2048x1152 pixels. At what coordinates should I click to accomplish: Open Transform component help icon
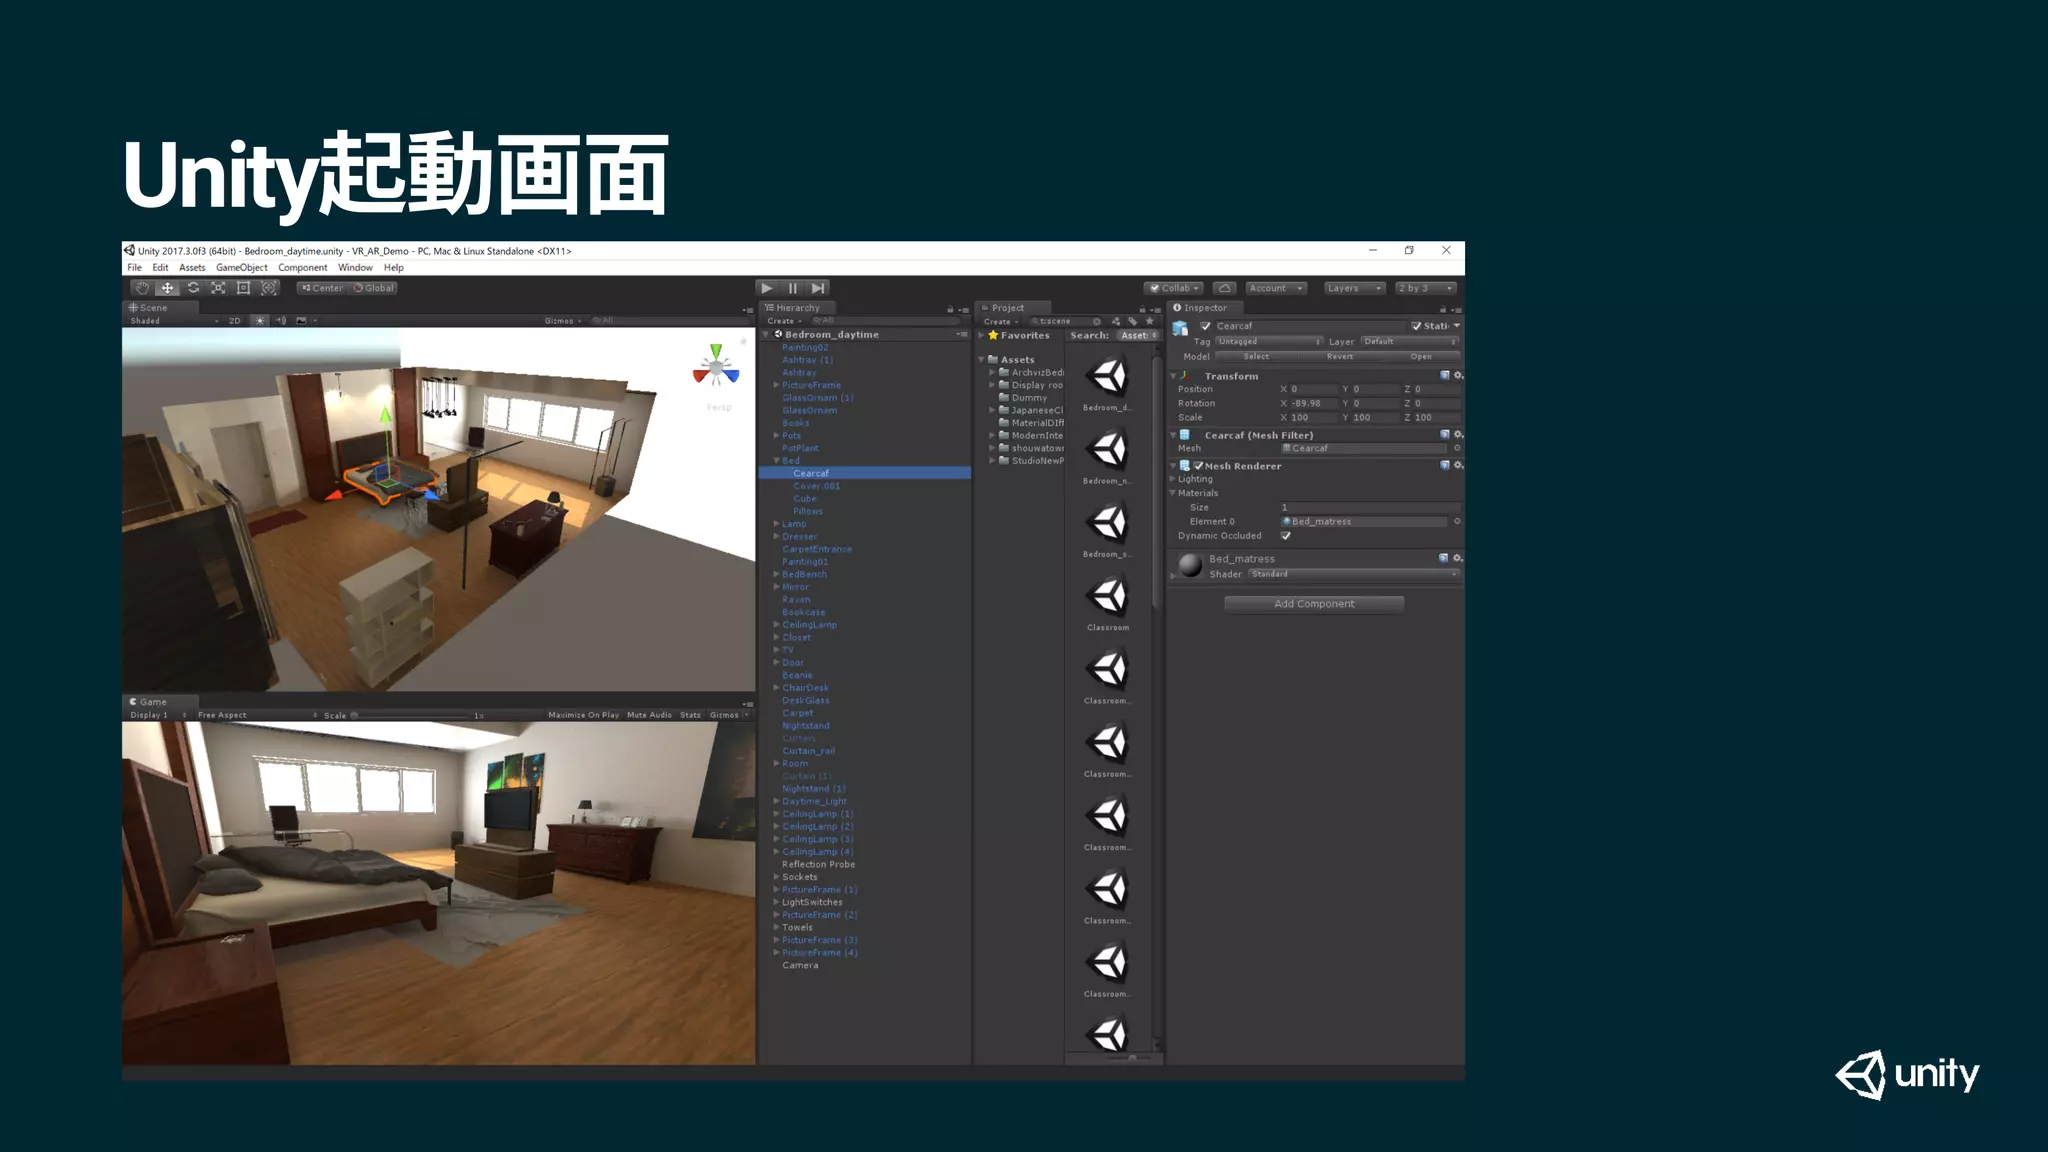coord(1444,376)
